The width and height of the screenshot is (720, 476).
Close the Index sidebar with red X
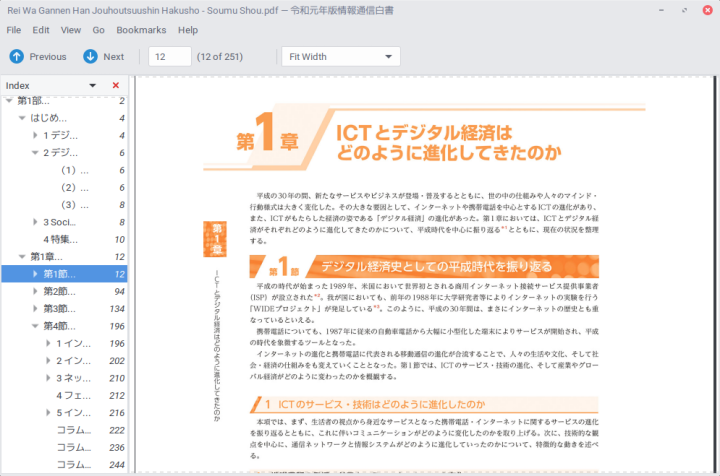[116, 86]
